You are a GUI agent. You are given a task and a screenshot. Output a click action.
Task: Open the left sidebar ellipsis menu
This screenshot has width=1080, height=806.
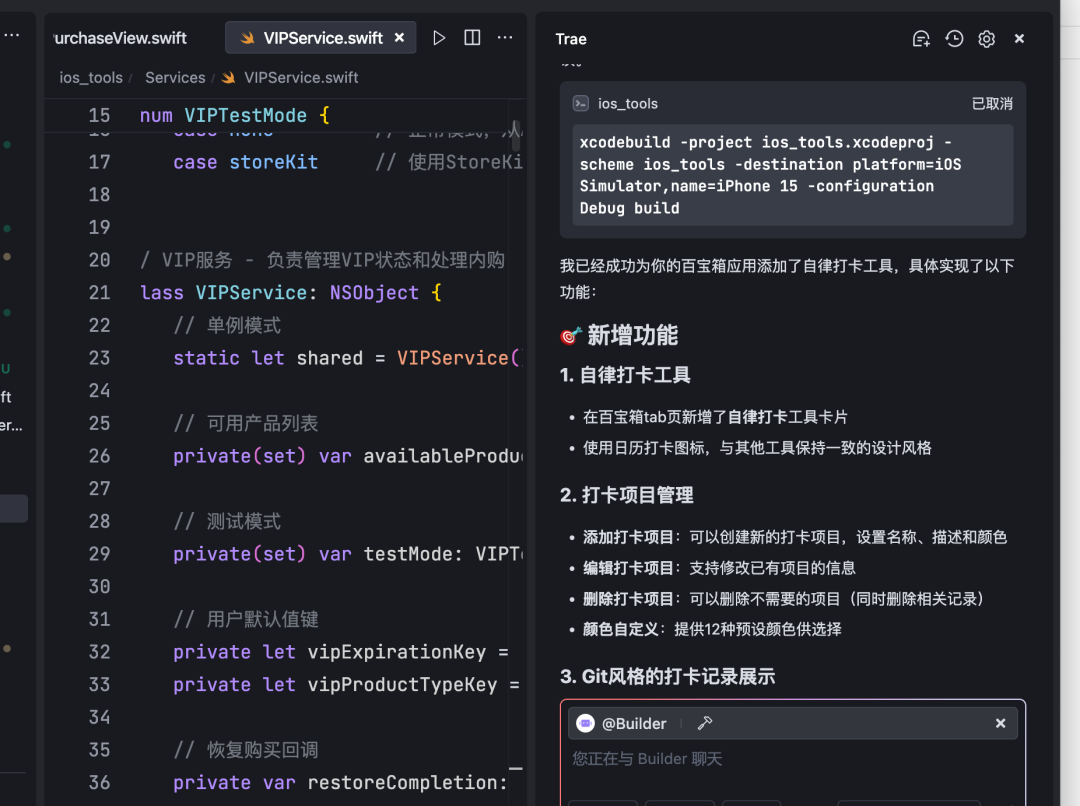[x=12, y=34]
